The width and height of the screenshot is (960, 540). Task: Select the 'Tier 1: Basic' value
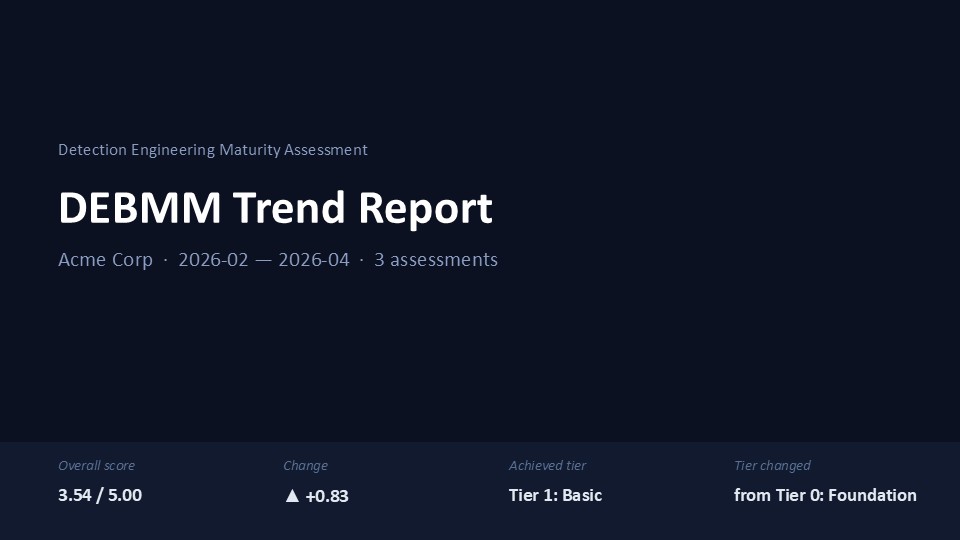(x=555, y=495)
